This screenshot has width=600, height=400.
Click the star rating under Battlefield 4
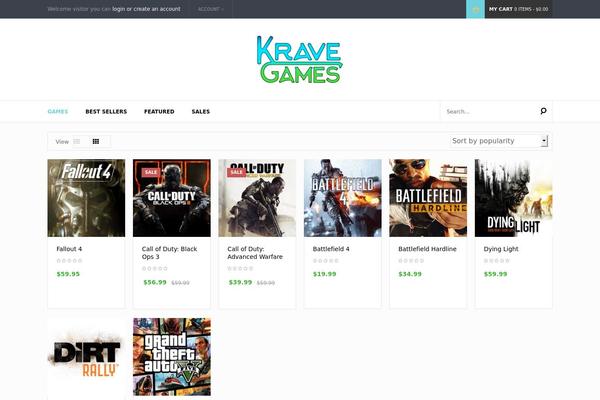tap(326, 261)
